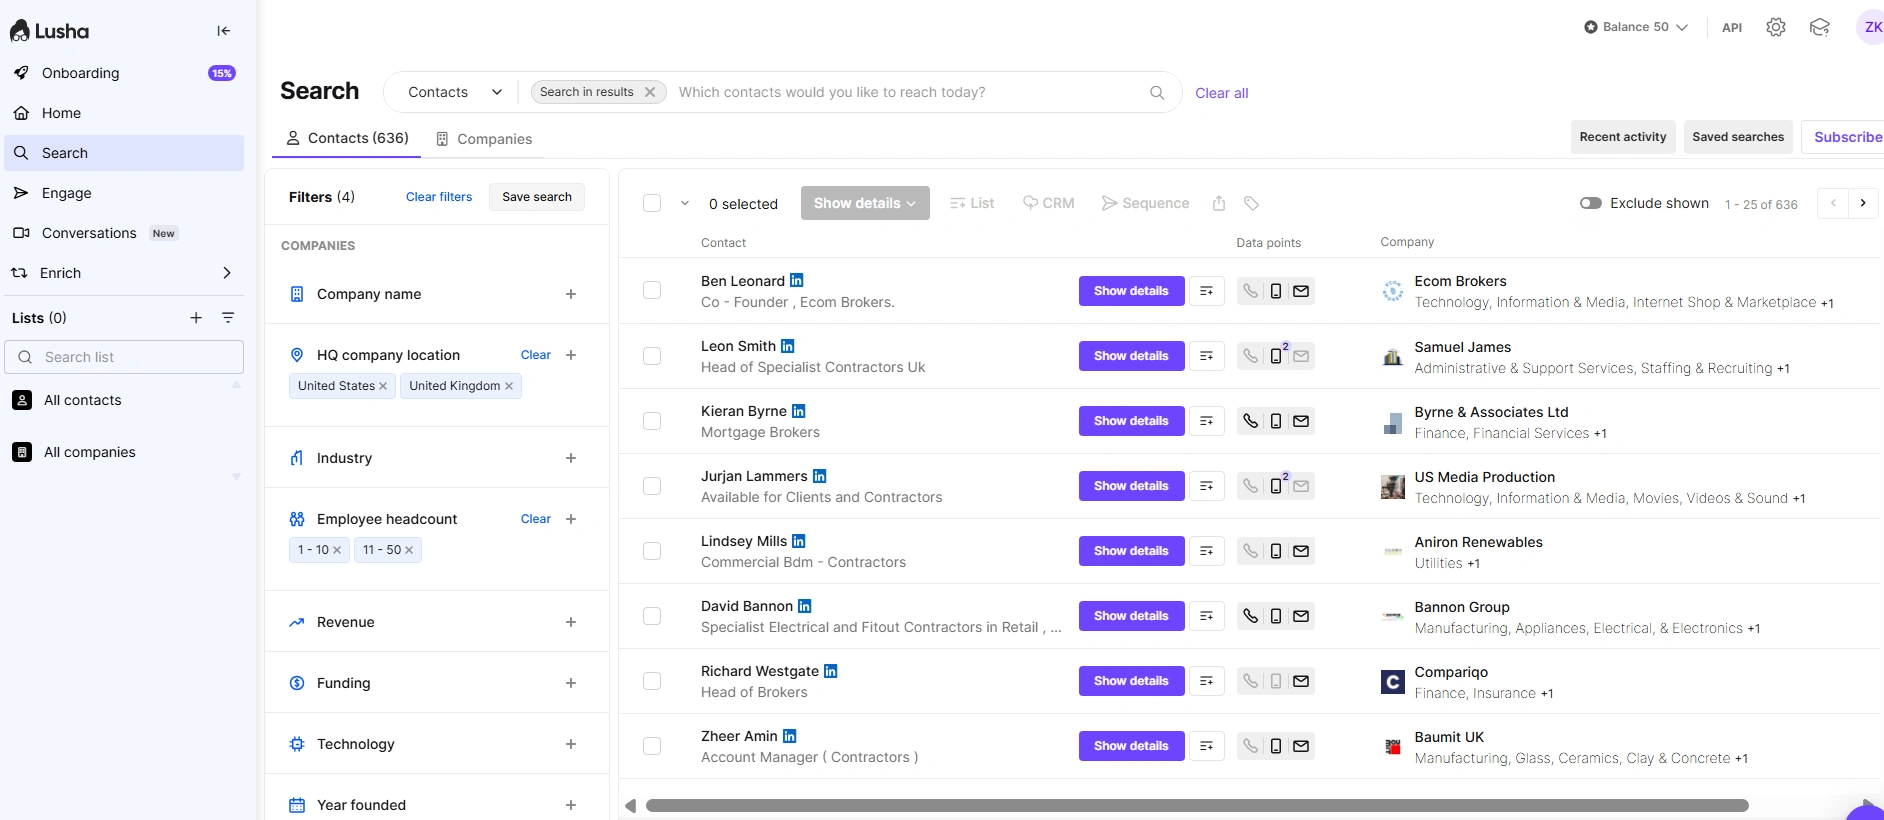Expand the Industry filter

pos(571,458)
